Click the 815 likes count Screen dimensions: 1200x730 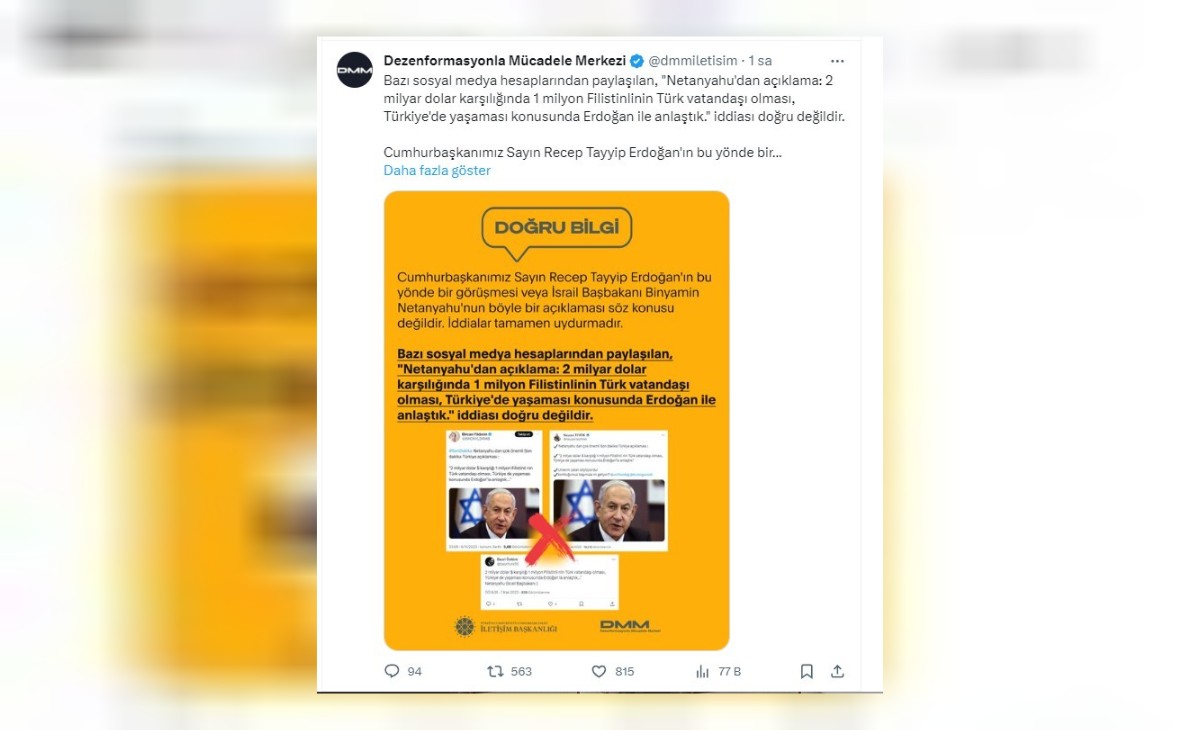pos(625,671)
